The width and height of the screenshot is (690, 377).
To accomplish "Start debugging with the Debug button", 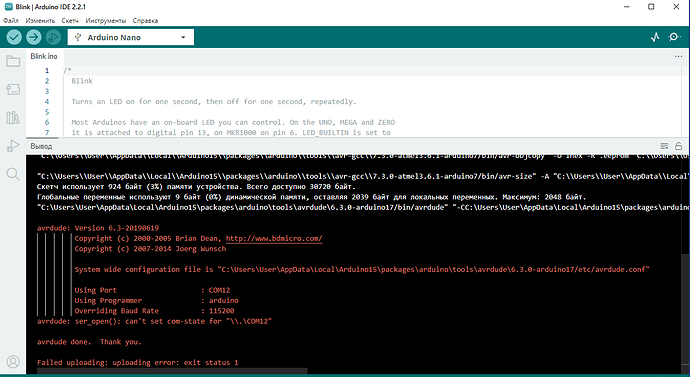I will (x=53, y=37).
